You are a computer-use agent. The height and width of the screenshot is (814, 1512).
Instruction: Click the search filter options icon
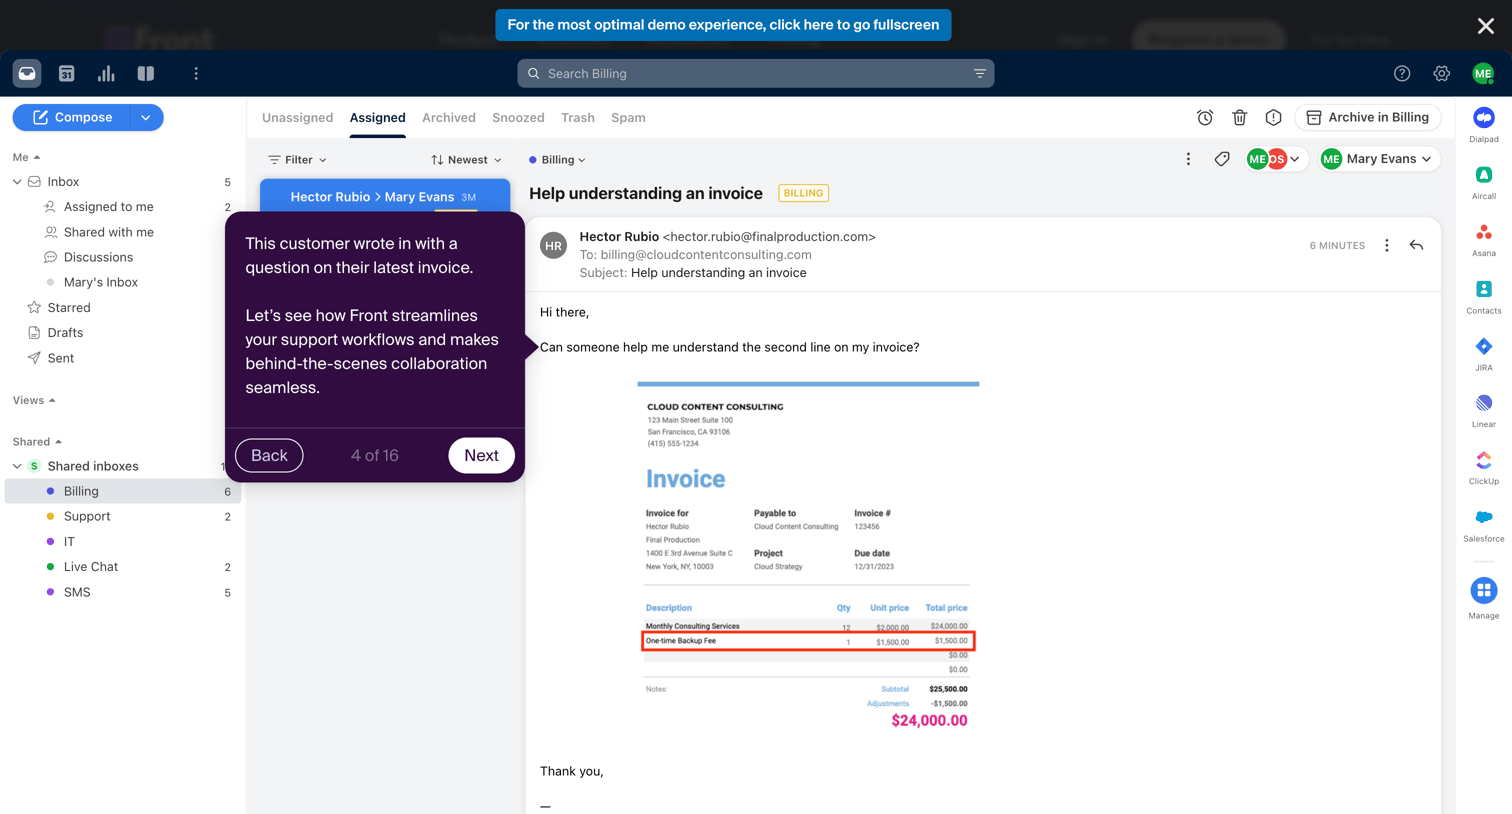(980, 73)
